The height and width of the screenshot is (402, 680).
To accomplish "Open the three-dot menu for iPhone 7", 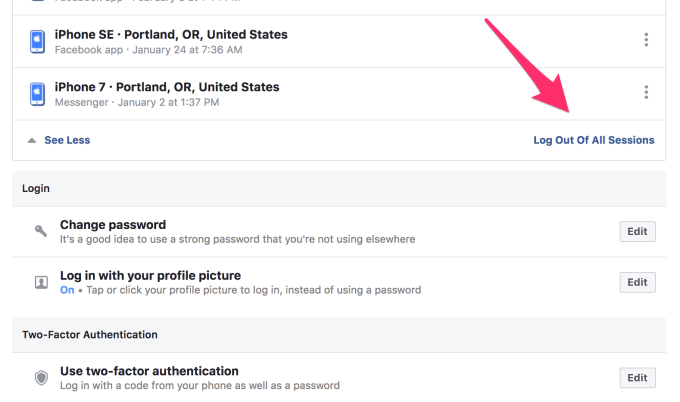I will 646,92.
